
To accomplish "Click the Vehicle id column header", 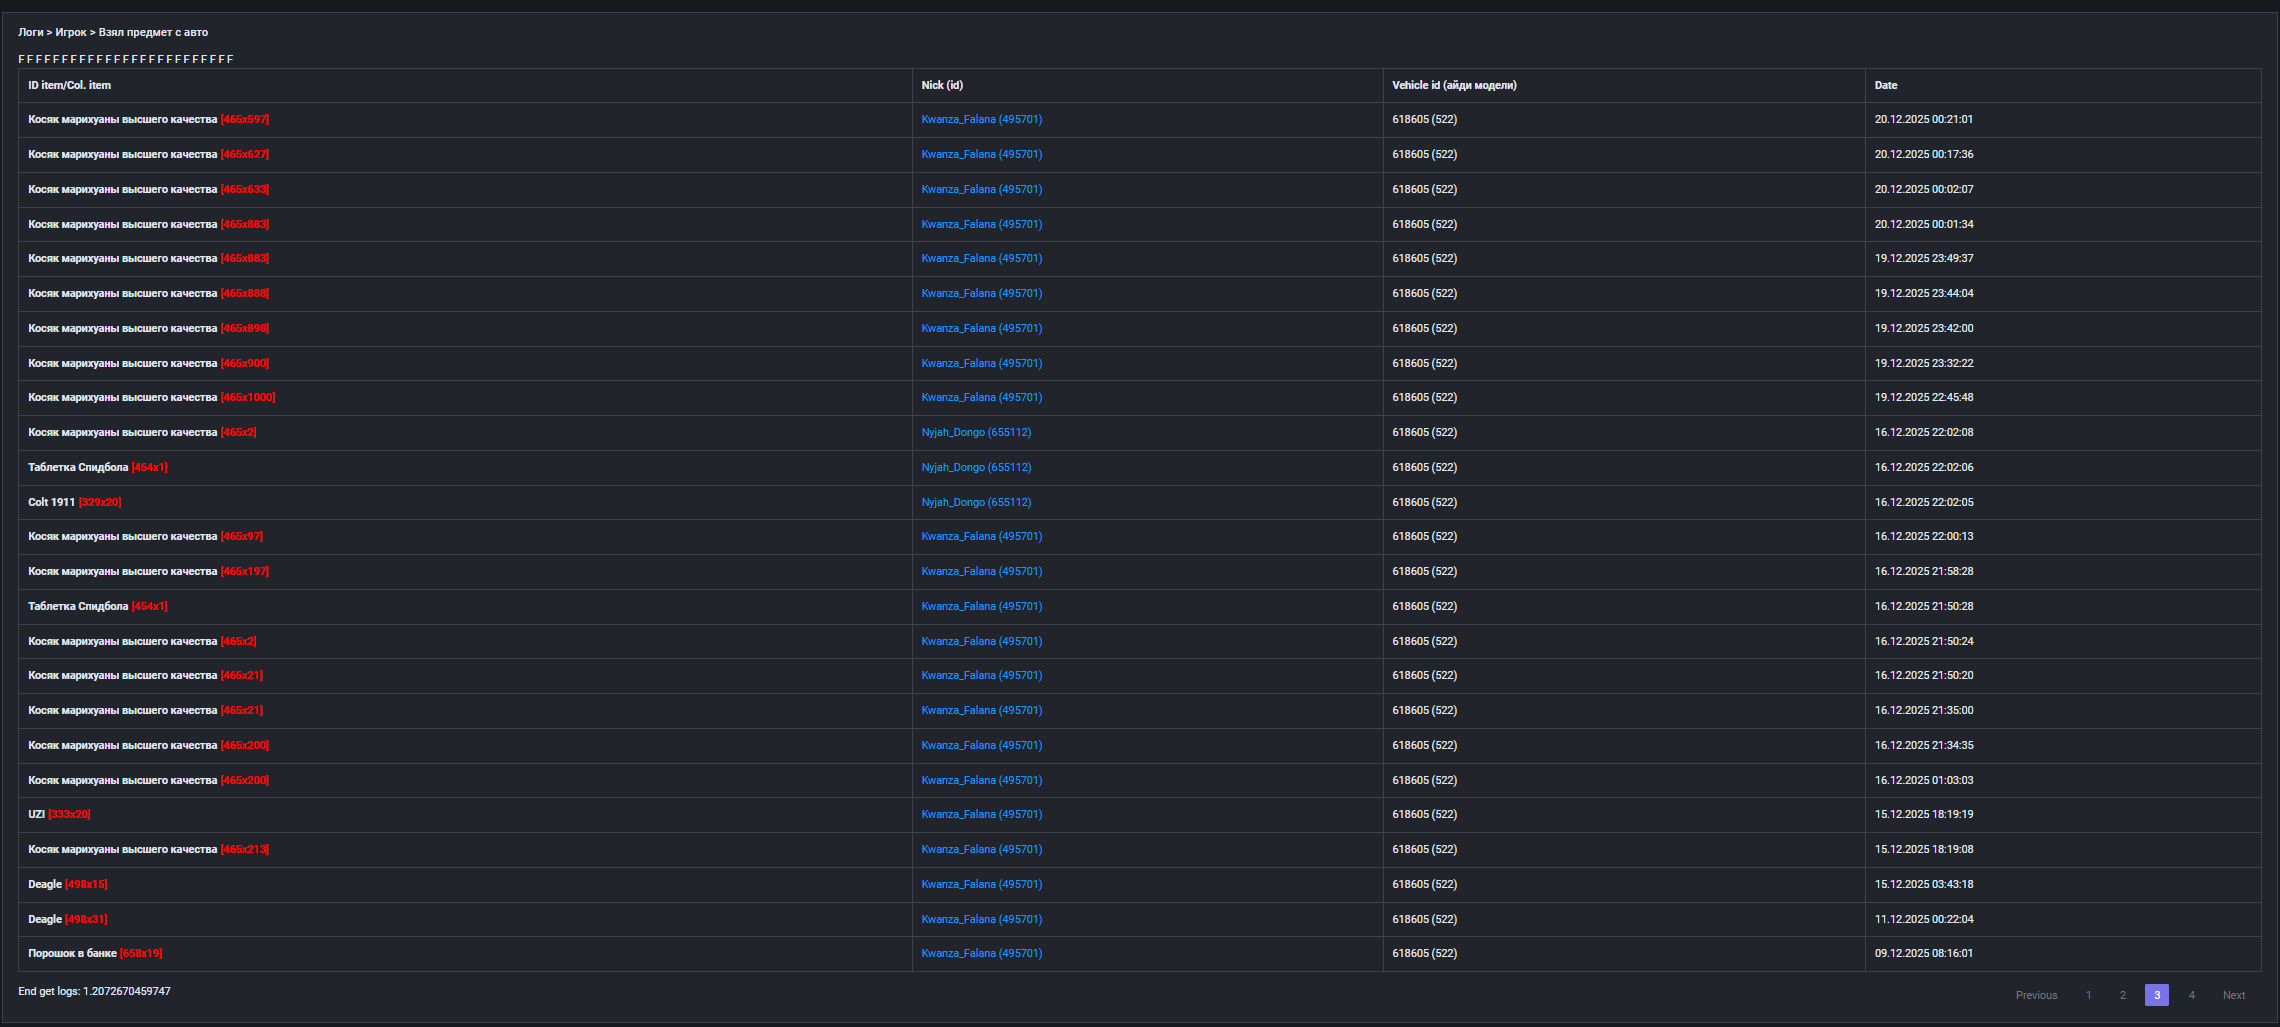I will [x=1453, y=85].
